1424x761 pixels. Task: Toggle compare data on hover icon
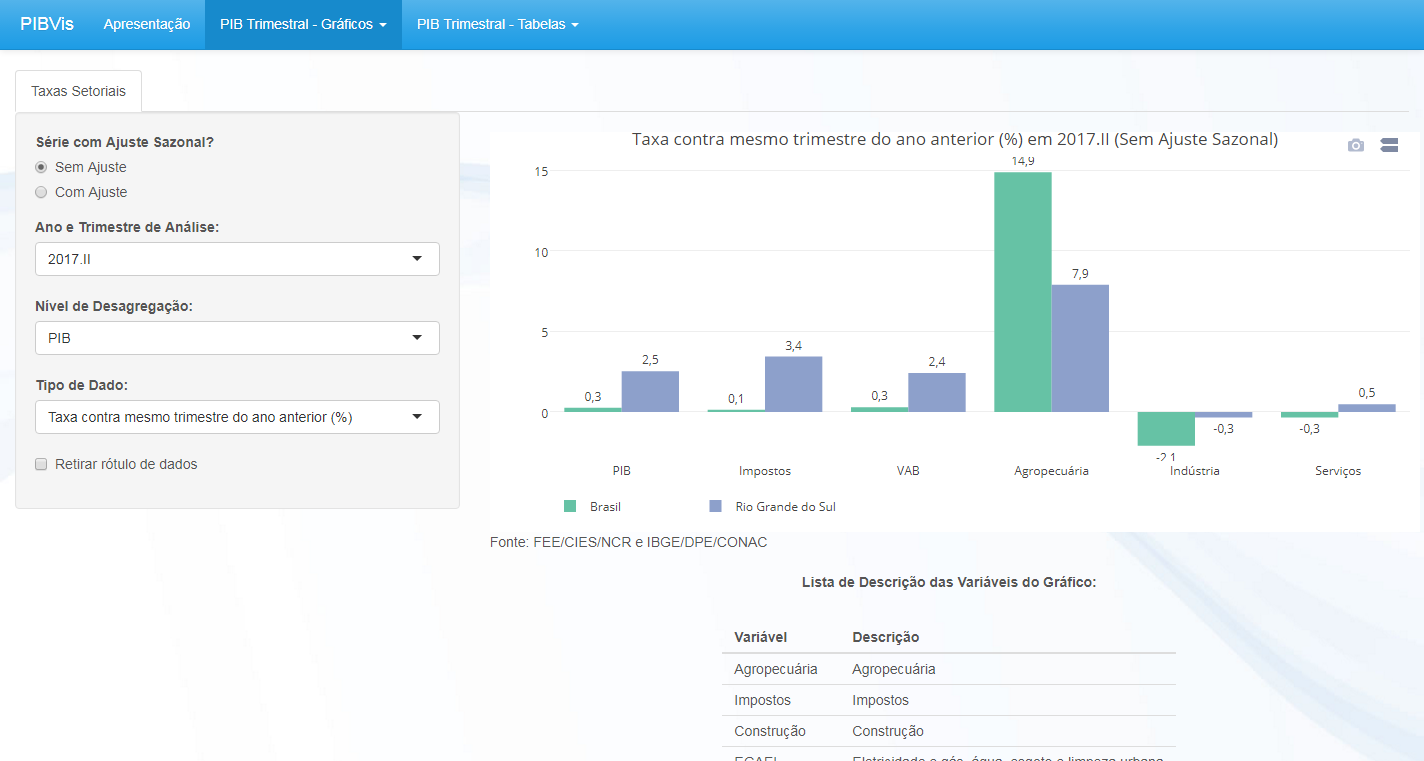point(1389,145)
